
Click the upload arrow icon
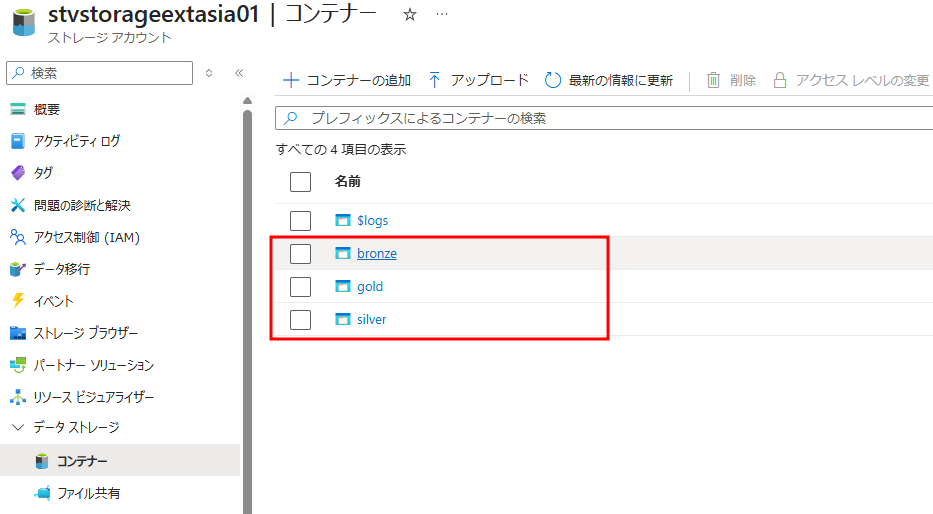435,80
